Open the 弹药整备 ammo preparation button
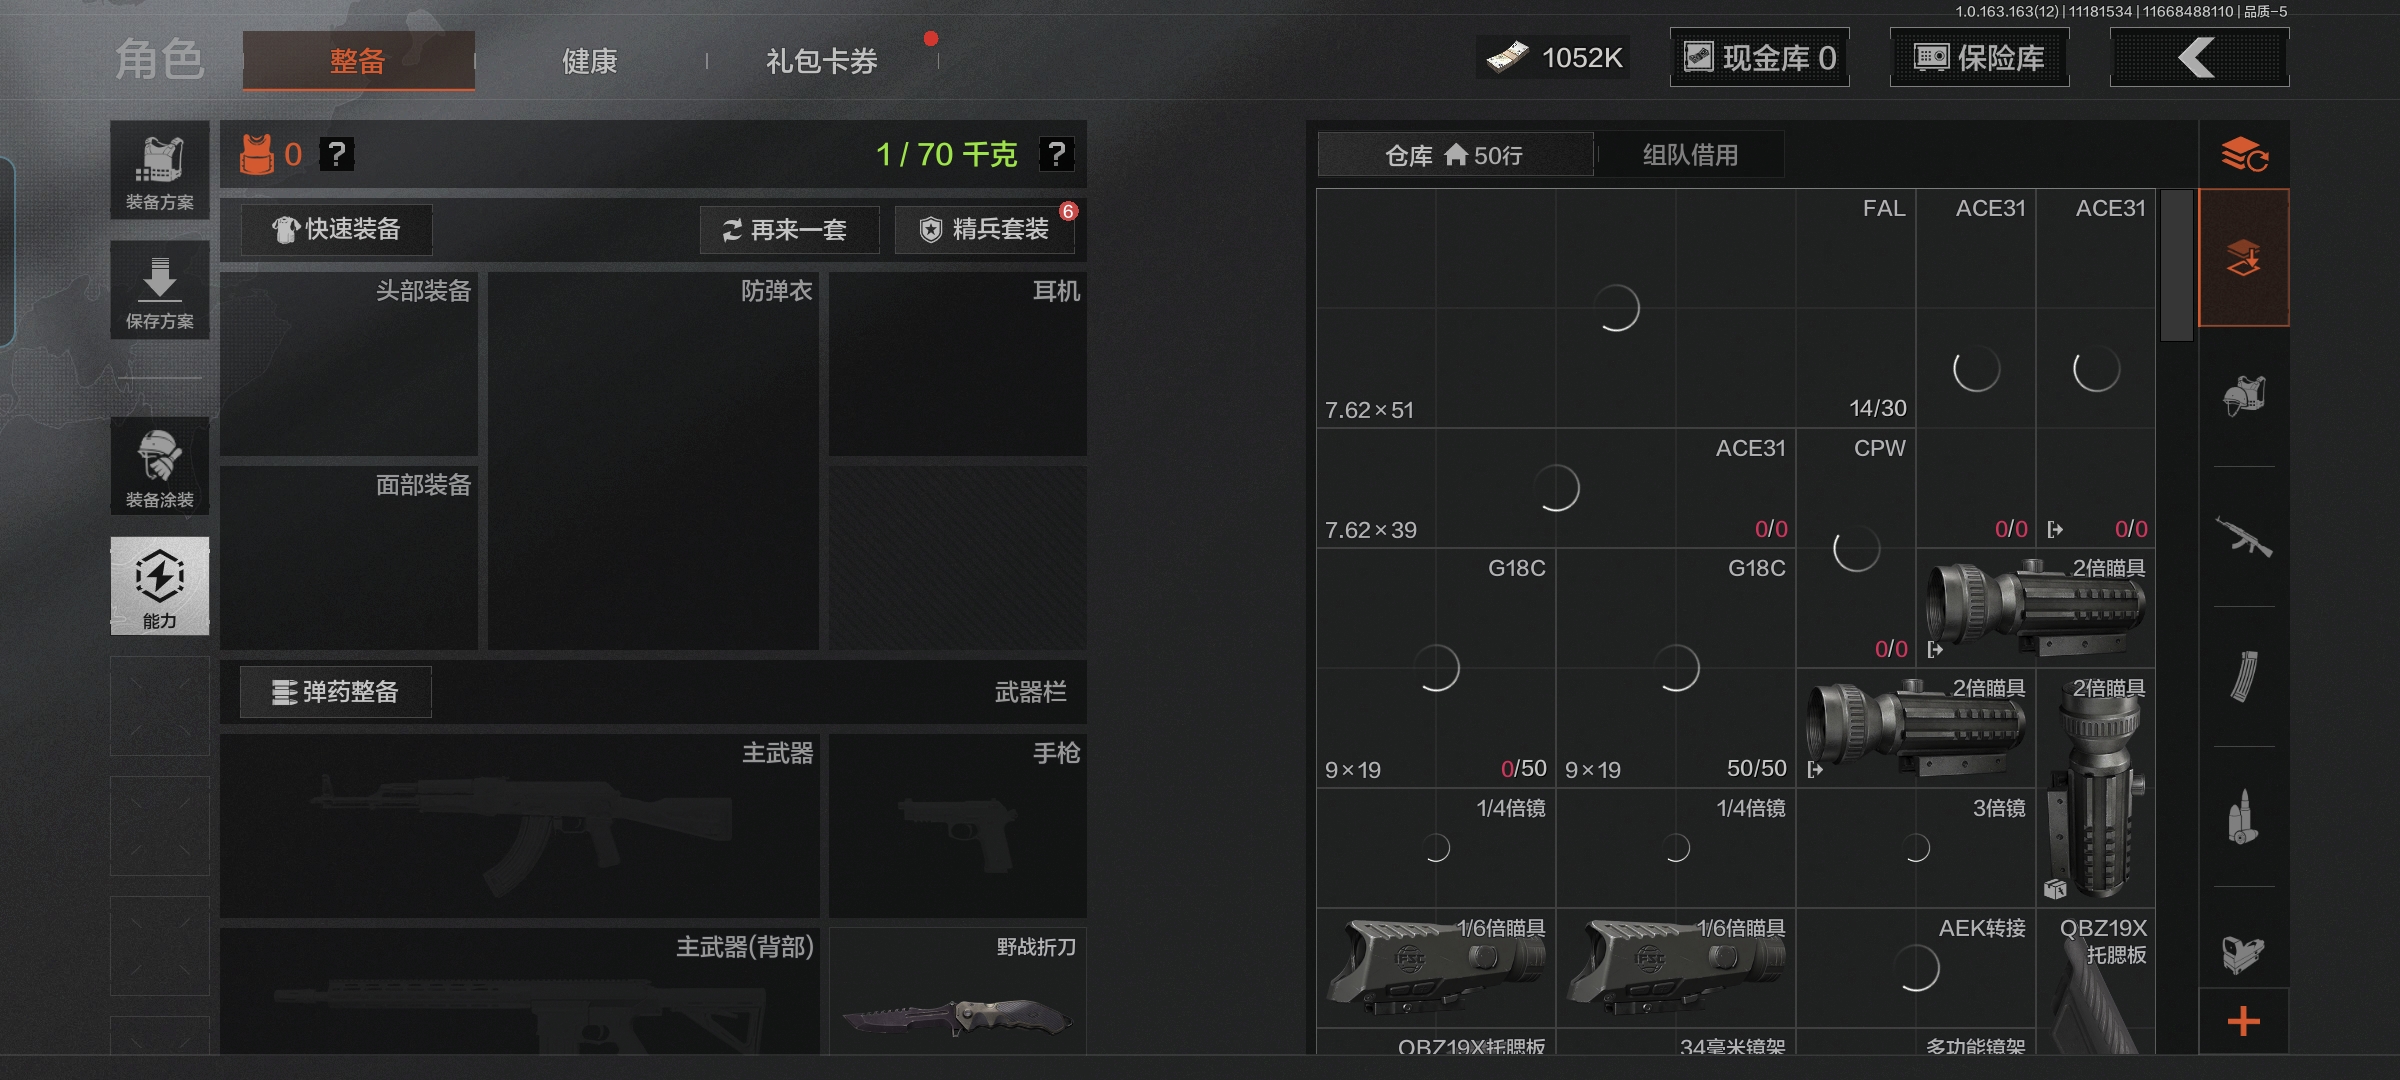 pos(336,692)
